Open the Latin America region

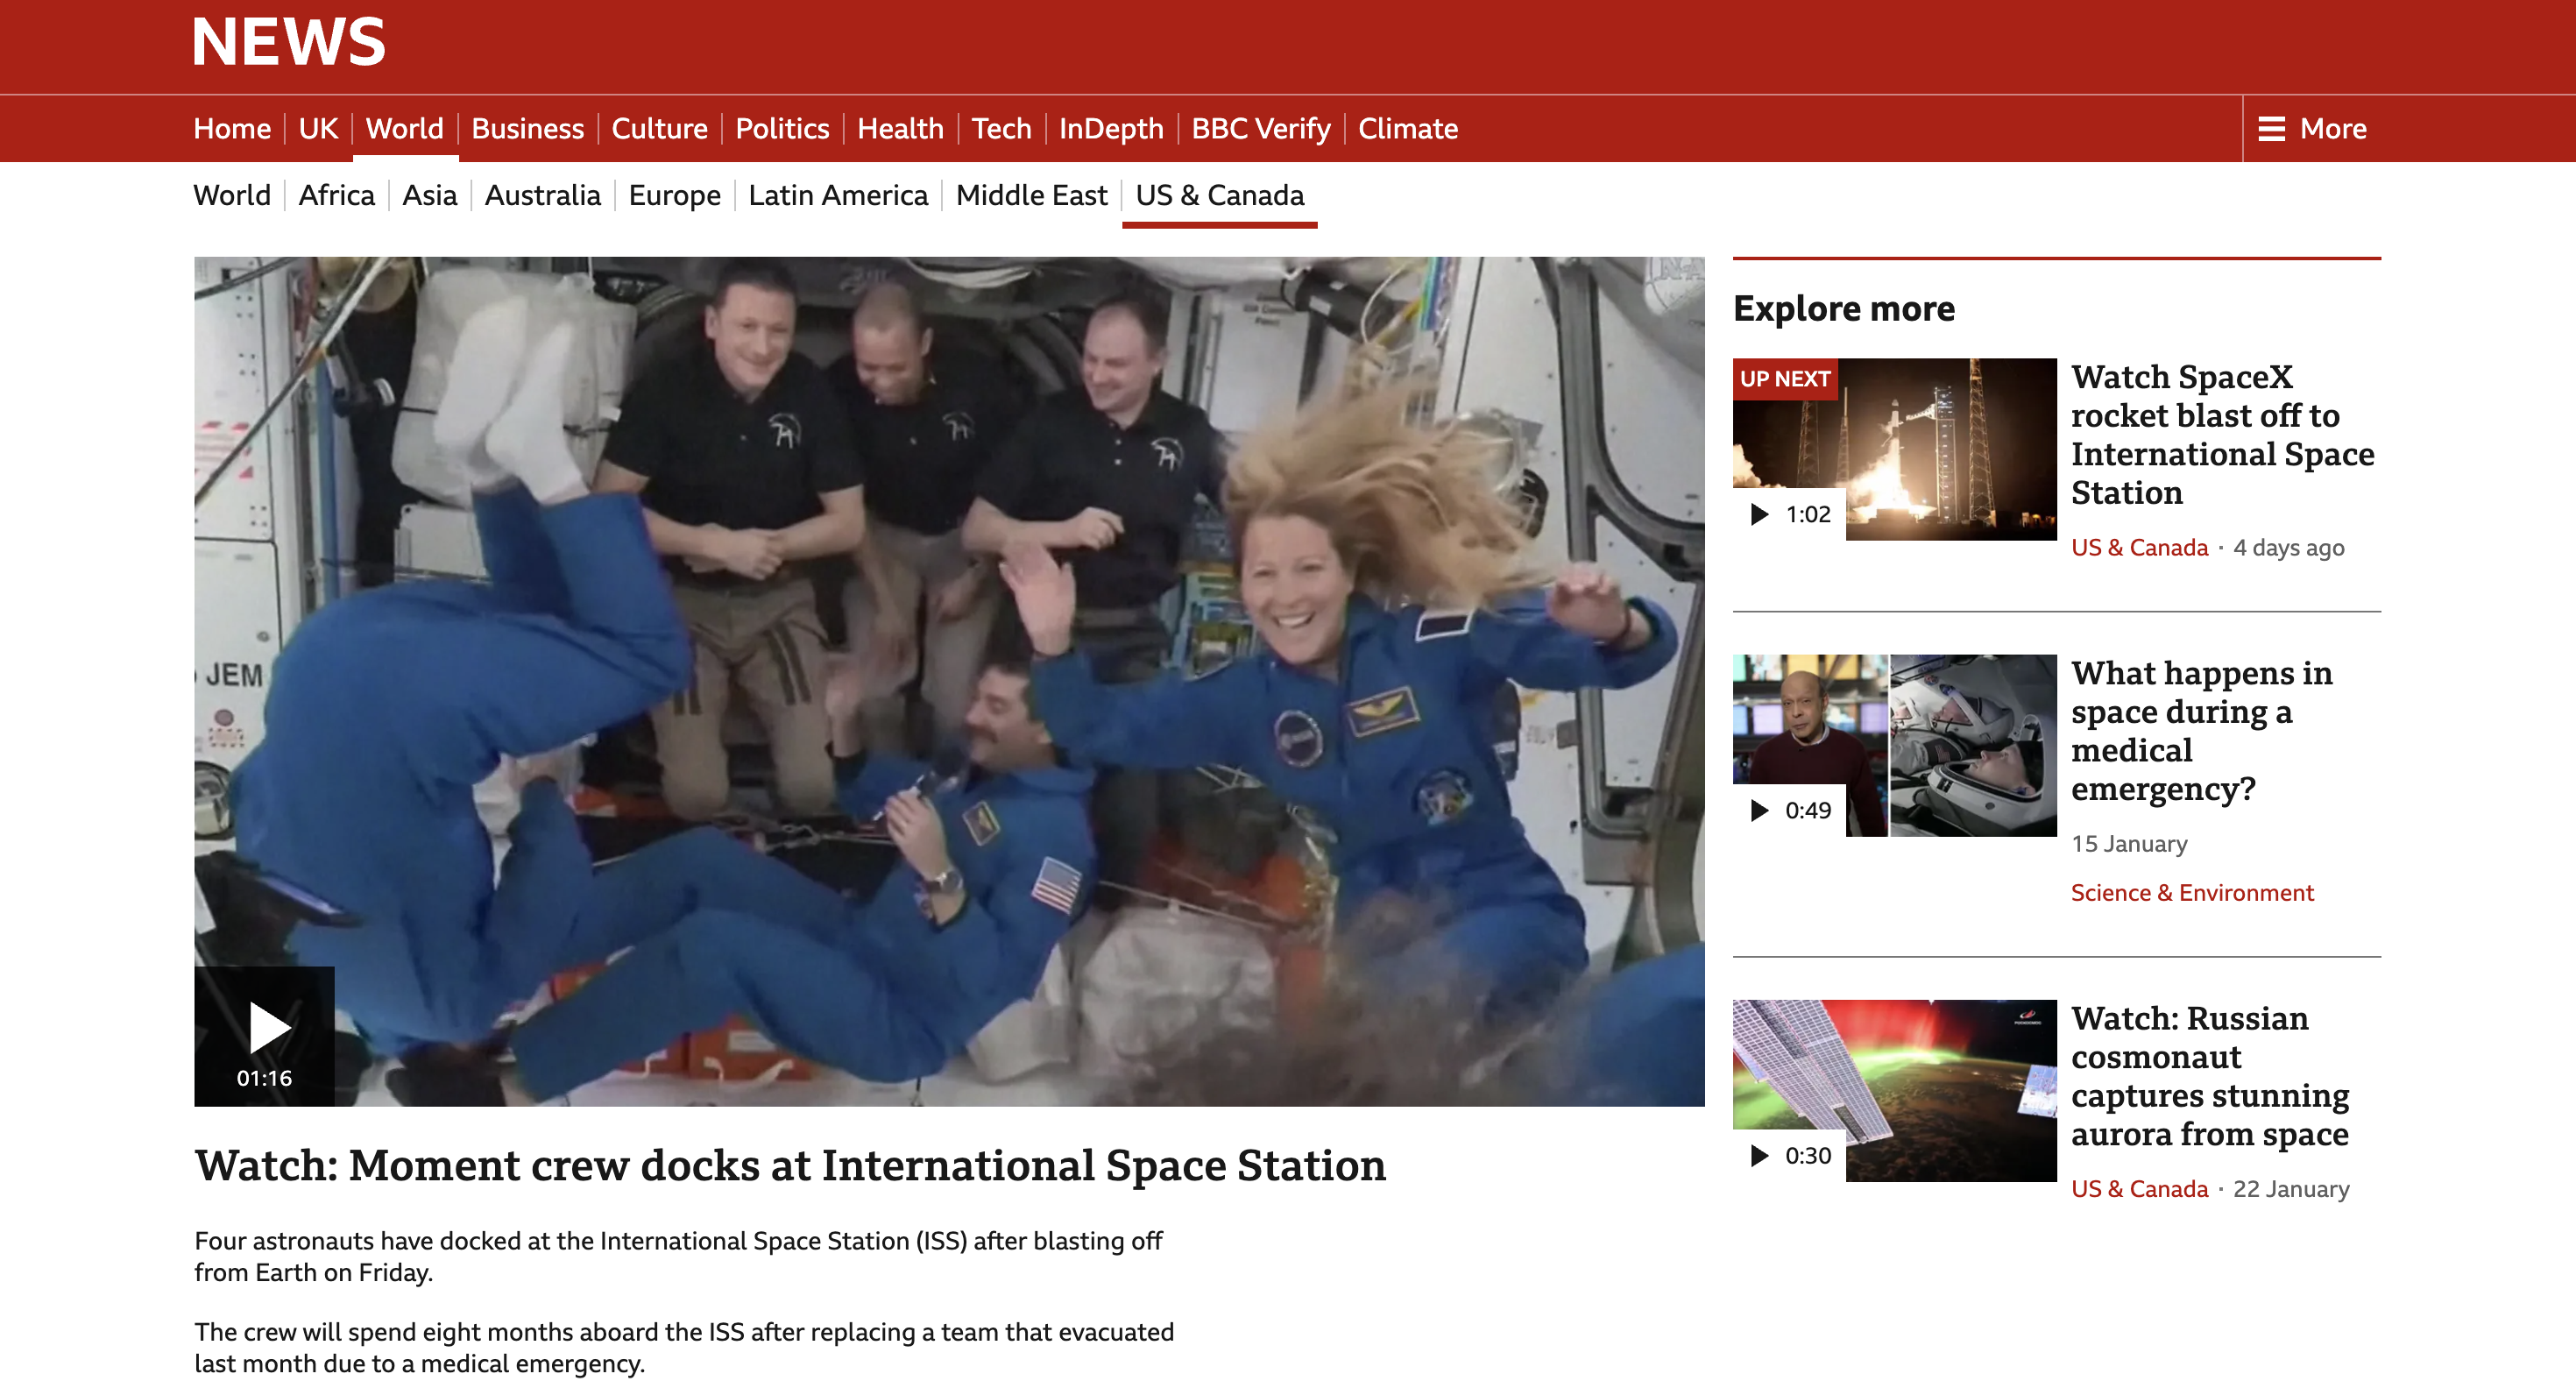[x=838, y=195]
